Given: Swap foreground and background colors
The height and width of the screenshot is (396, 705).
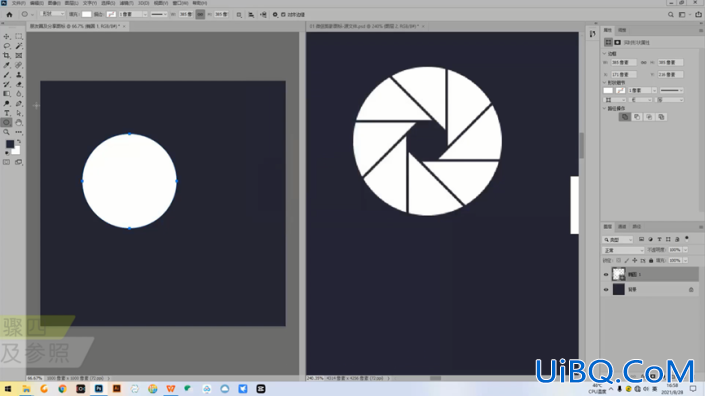Looking at the screenshot, I should 19,142.
